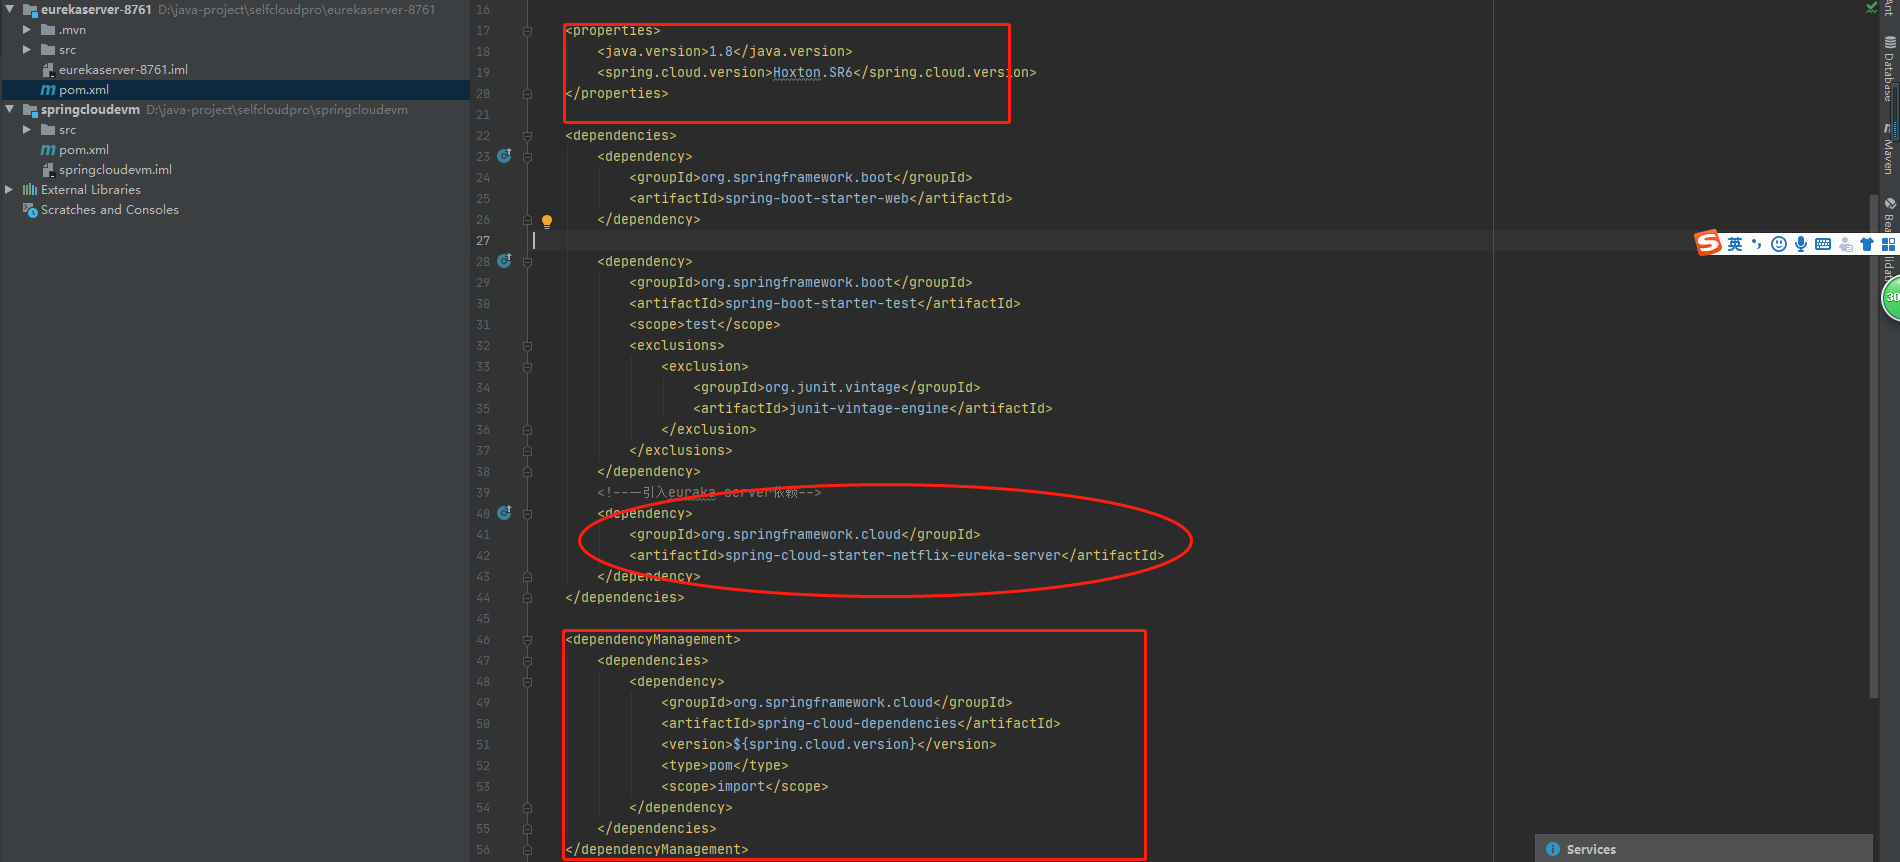
Task: Open the Sogou skin shirt icon
Action: 1867,244
